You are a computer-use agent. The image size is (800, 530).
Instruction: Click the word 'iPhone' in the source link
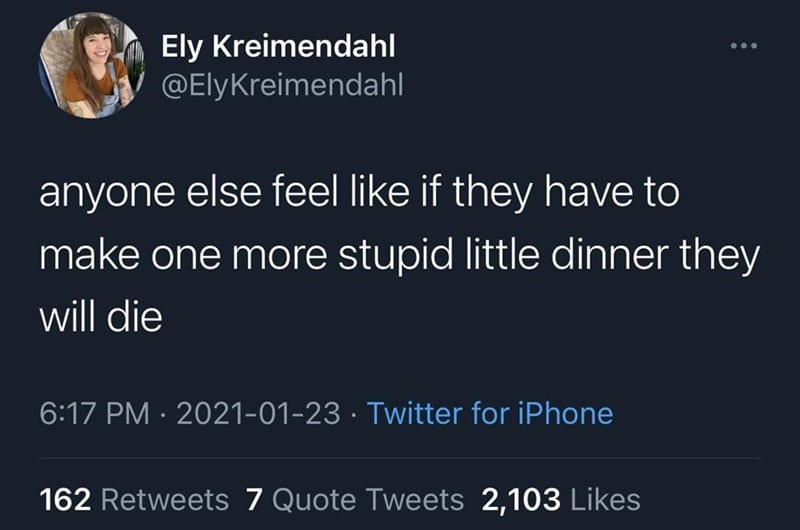click(565, 413)
